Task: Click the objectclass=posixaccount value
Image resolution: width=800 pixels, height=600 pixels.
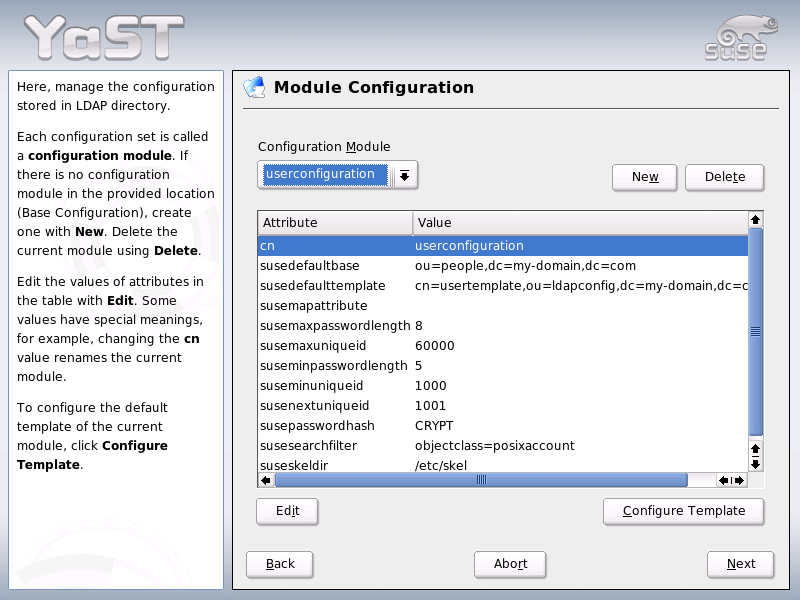Action: point(494,445)
